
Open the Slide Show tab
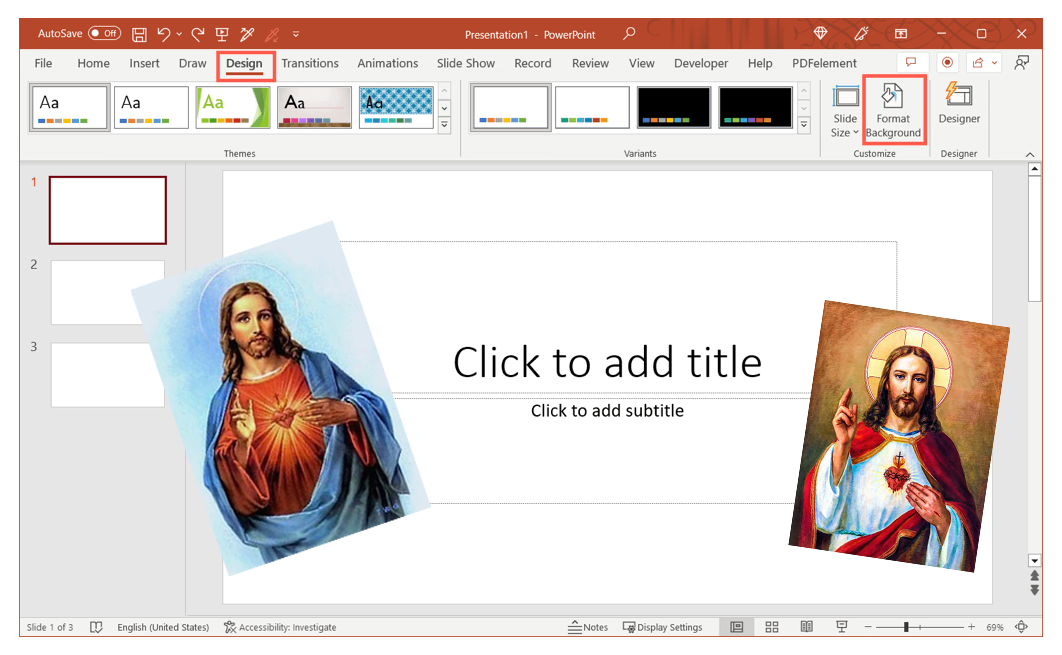point(465,63)
